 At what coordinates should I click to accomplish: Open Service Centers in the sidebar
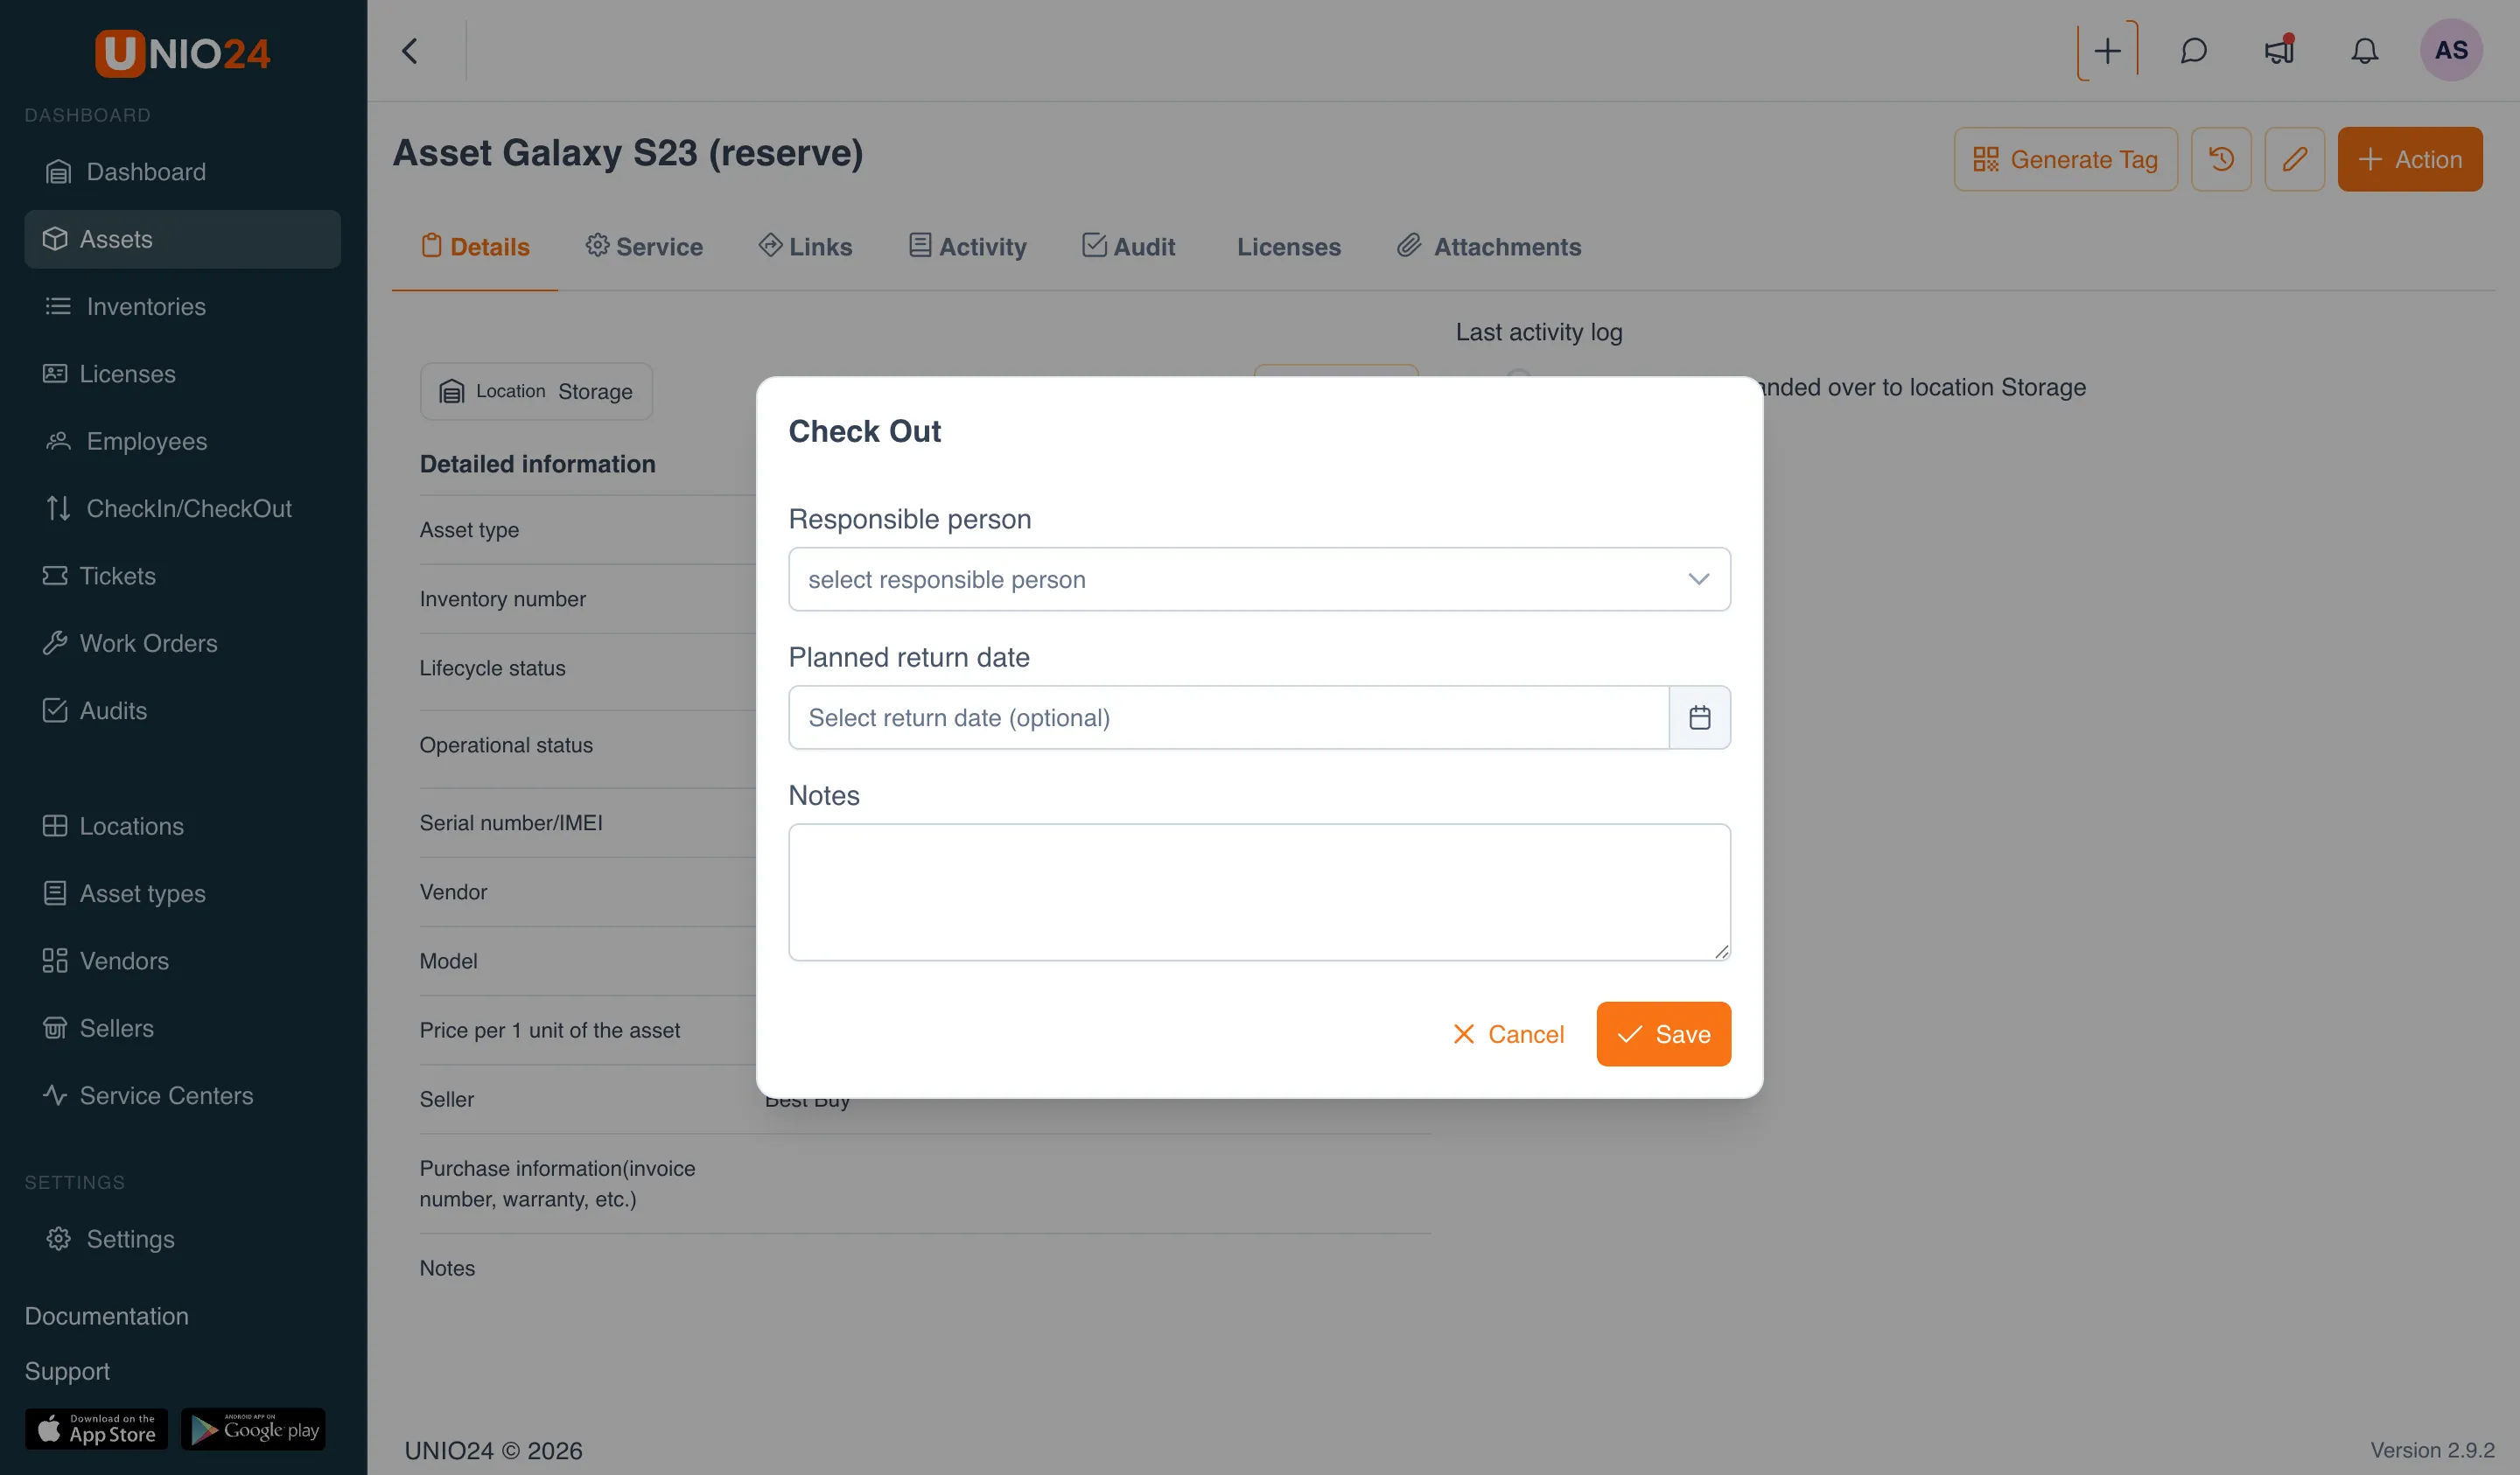183,1096
